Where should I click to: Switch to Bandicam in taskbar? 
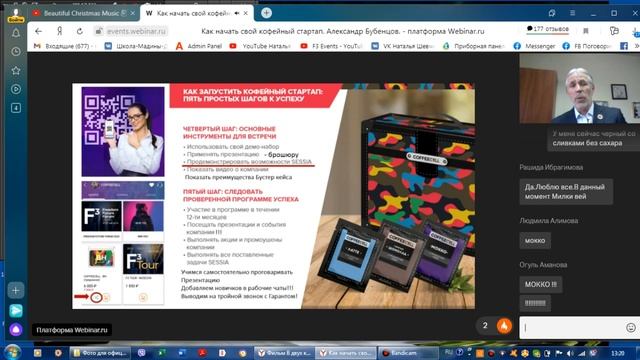click(408, 353)
